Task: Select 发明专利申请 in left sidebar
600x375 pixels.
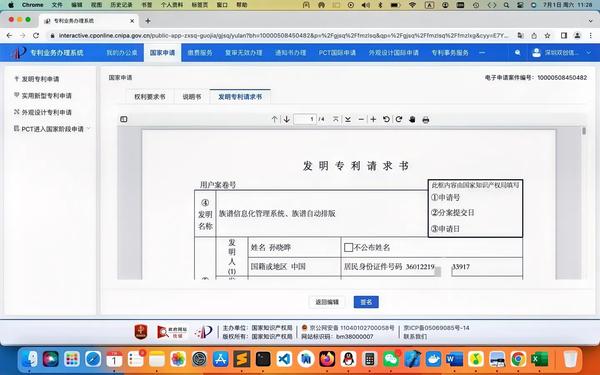Action: tap(40, 79)
